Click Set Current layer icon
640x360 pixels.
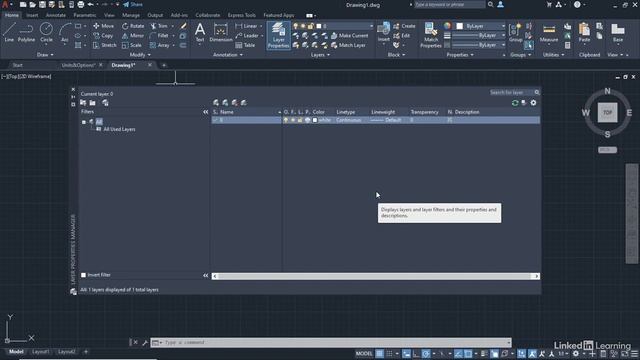[244, 103]
